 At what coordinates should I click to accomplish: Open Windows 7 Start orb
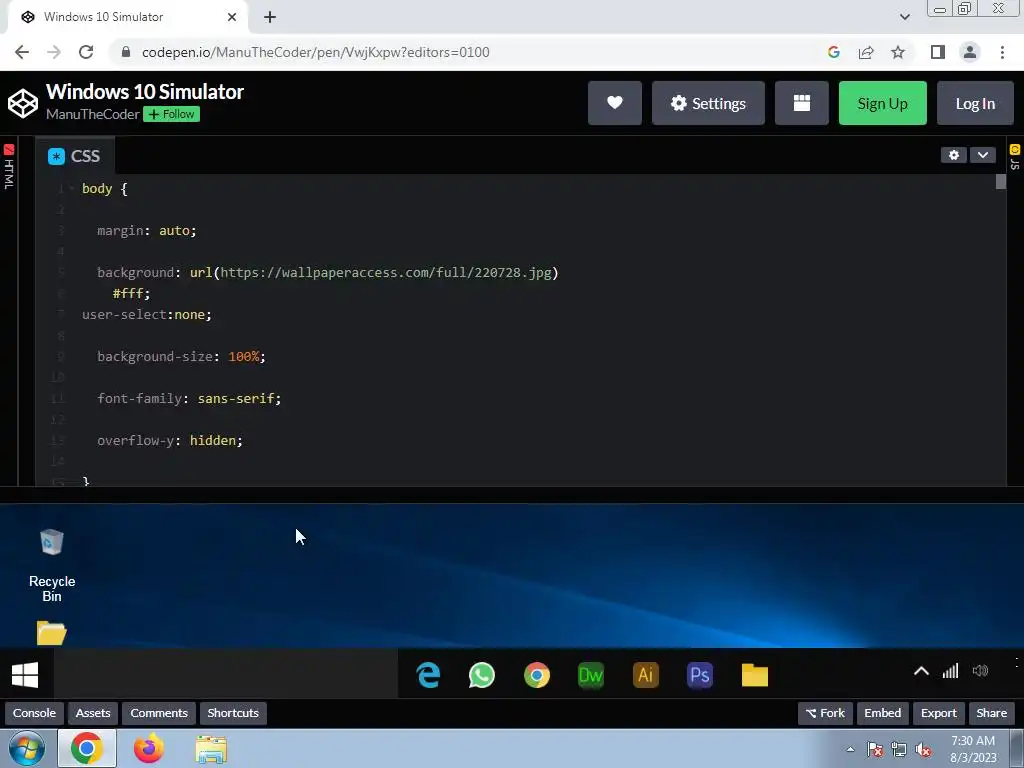(x=27, y=748)
